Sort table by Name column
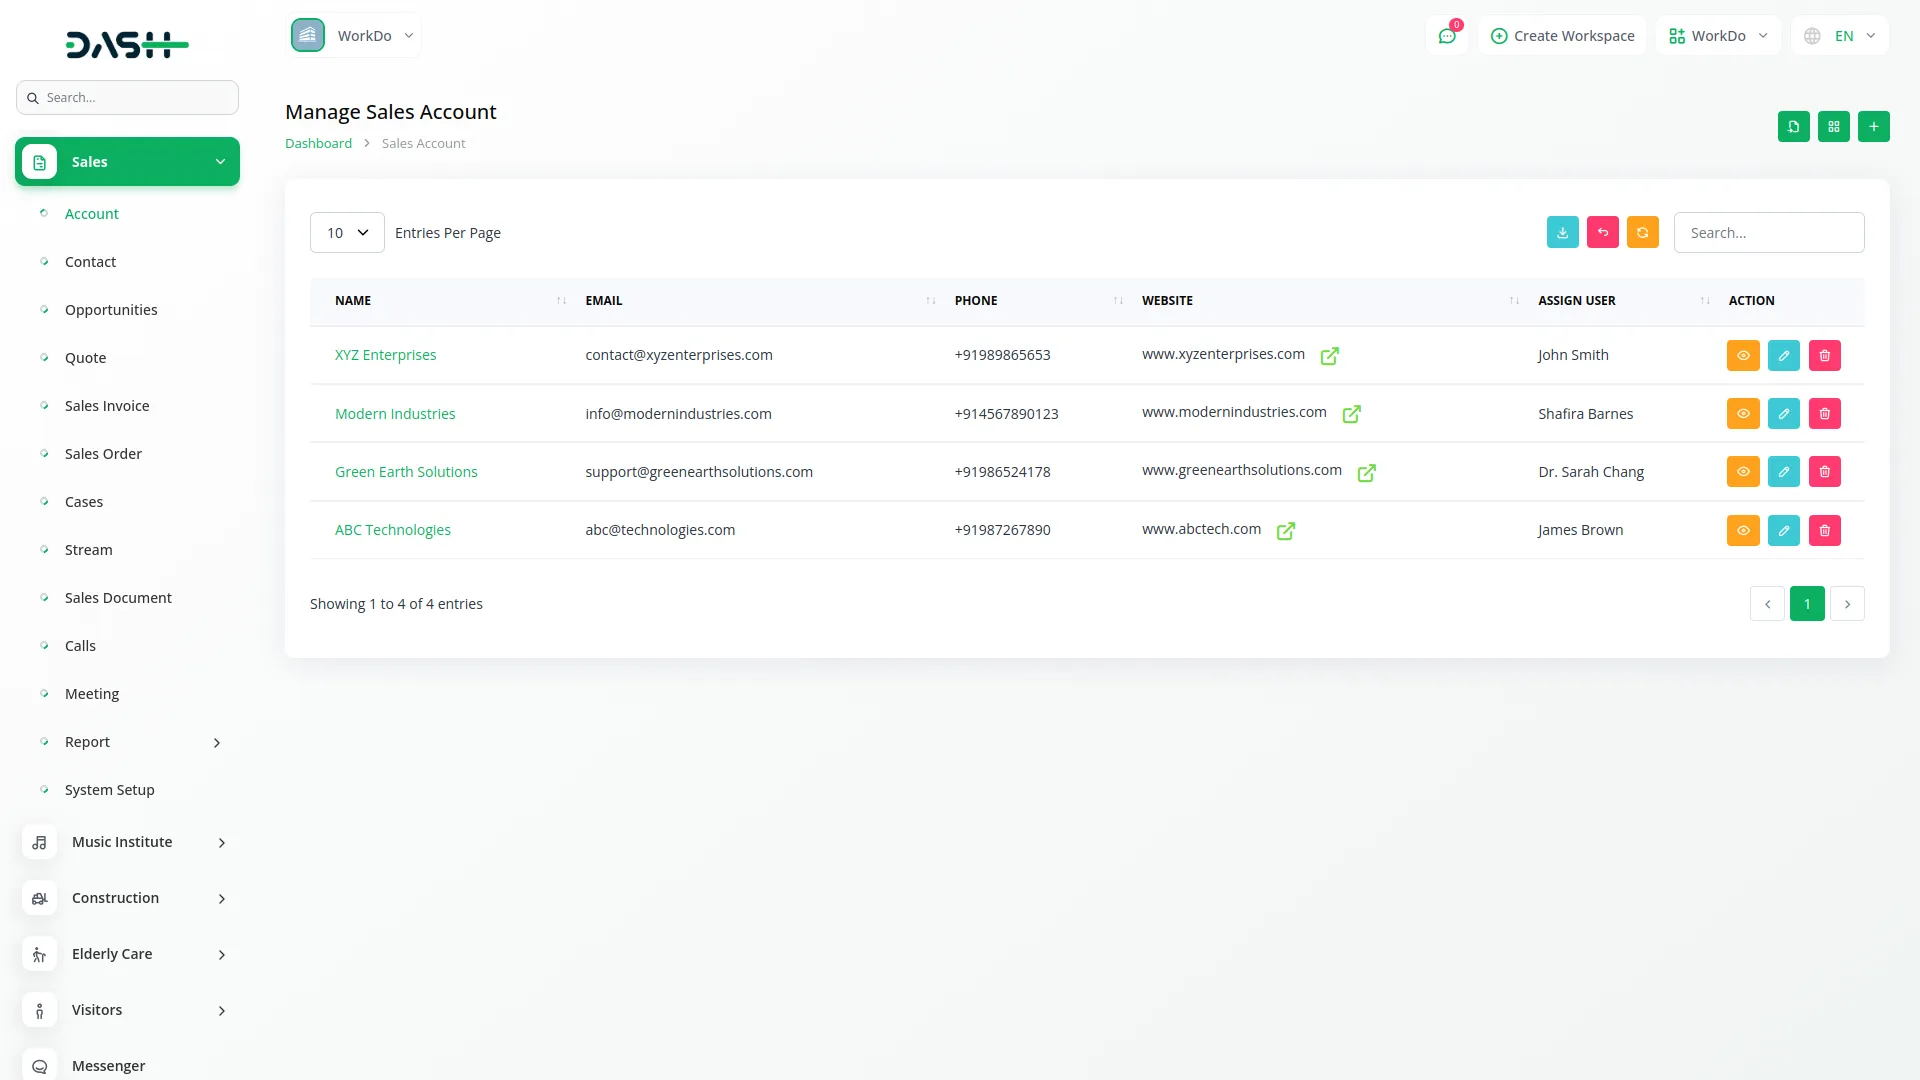 pyautogui.click(x=353, y=301)
